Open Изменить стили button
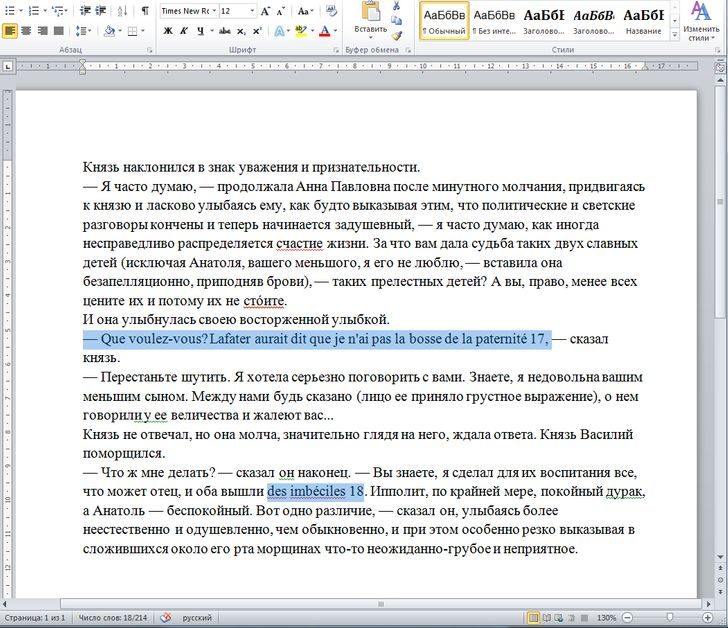This screenshot has height=628, width=728. pos(701,22)
